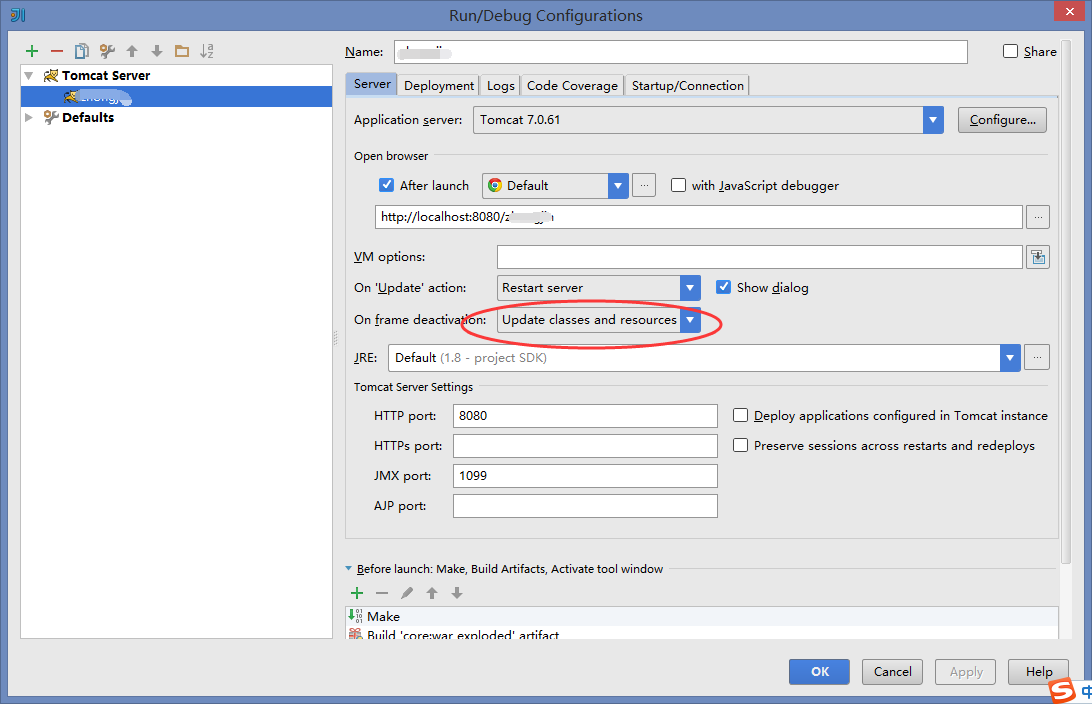The width and height of the screenshot is (1092, 704).
Task: Switch to the Startup/Connection tab
Action: 687,86
